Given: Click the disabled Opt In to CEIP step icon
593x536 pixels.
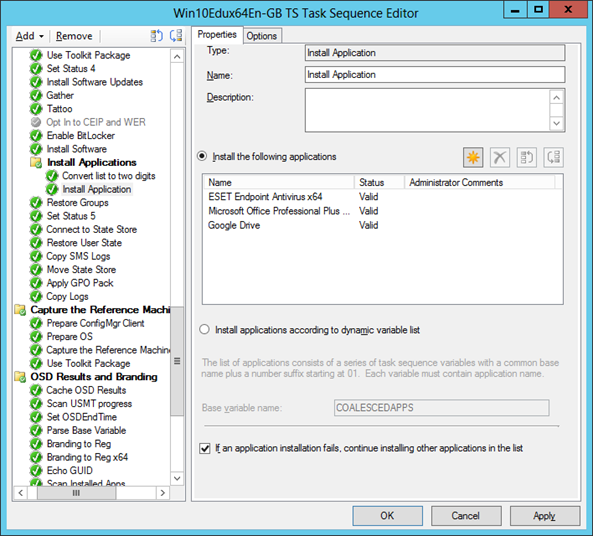Looking at the screenshot, I should 36,122.
